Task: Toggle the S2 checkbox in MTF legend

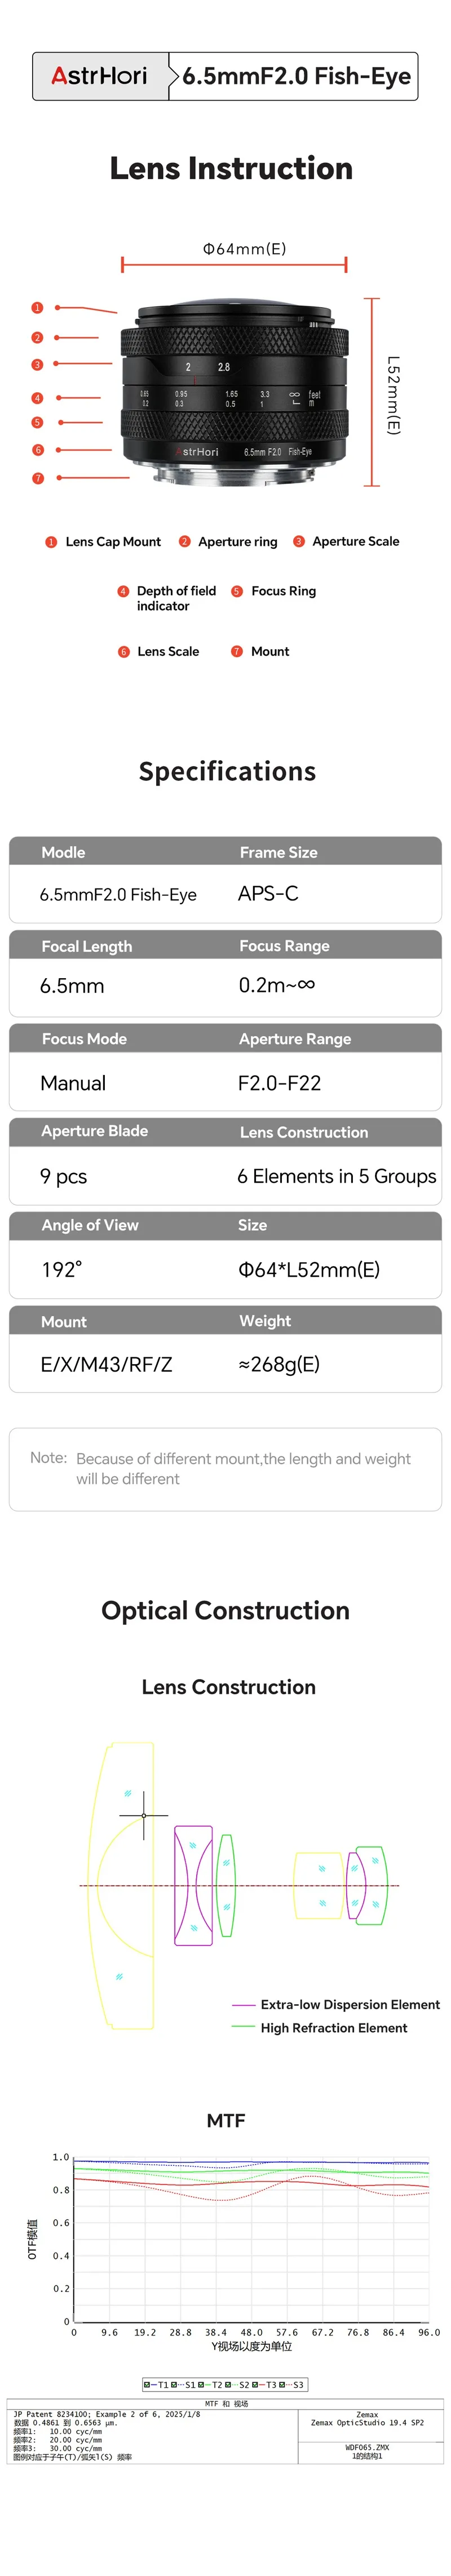Action: point(229,2385)
